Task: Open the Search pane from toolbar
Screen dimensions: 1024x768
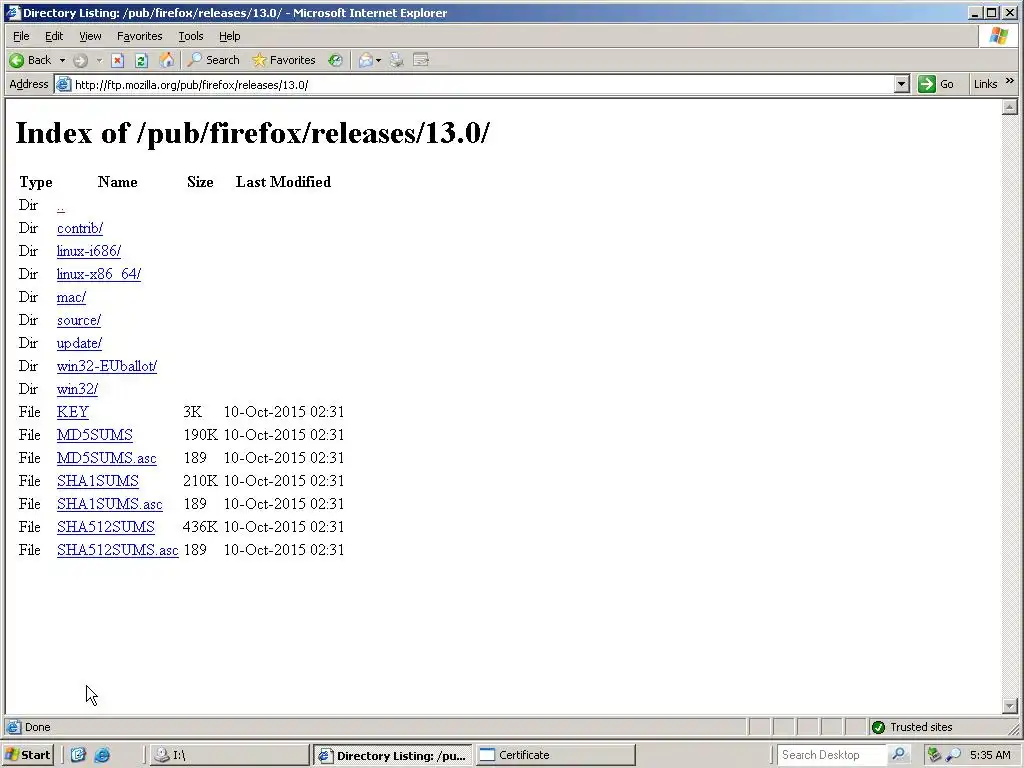Action: (x=214, y=60)
